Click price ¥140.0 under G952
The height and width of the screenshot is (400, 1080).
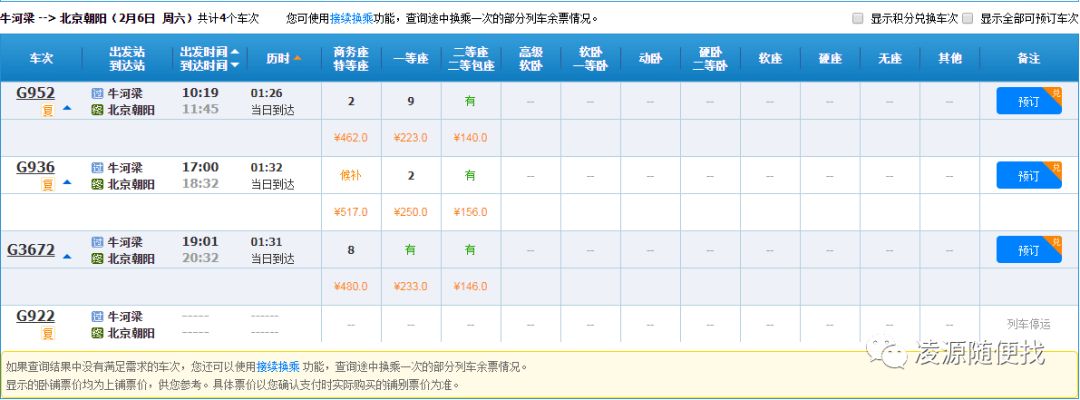click(x=470, y=138)
